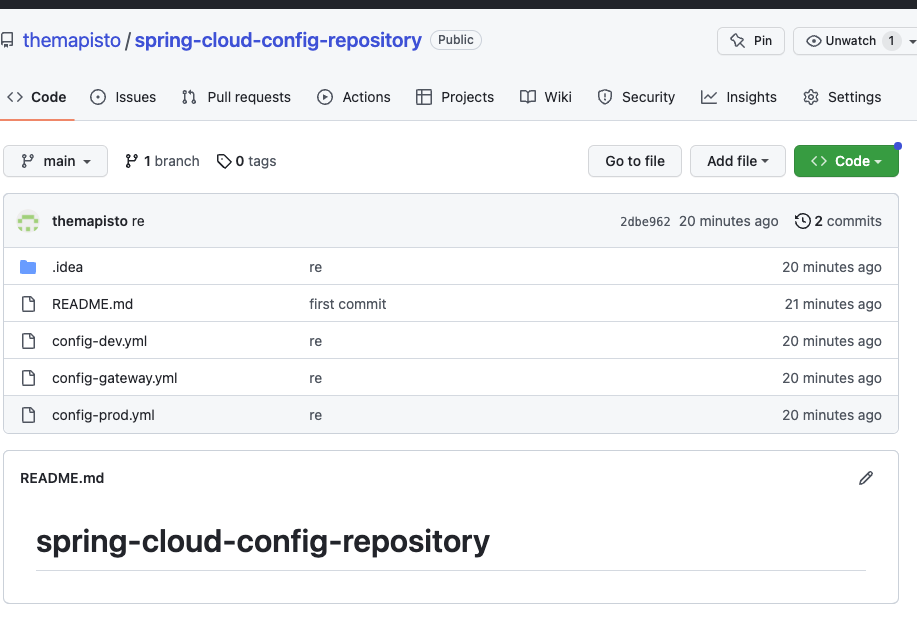Click the repository book icon beside themapisto

[x=7, y=40]
